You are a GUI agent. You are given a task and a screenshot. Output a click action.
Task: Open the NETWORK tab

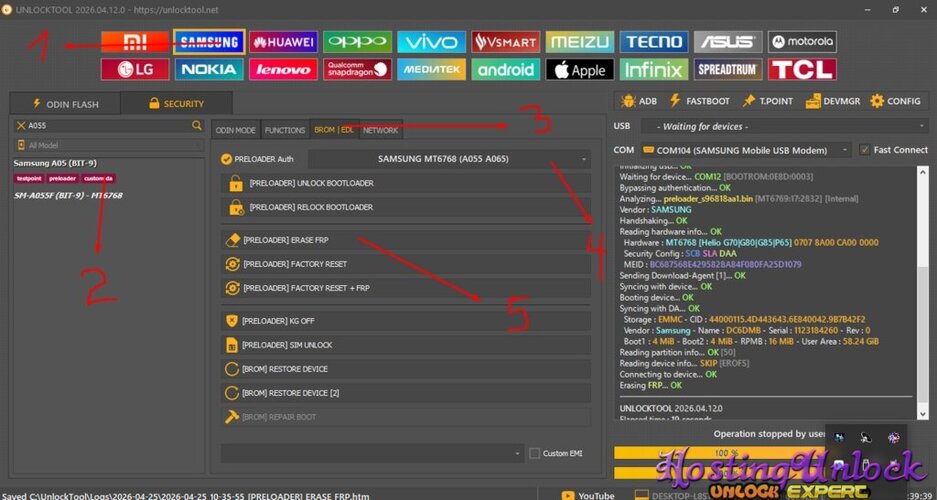(380, 130)
